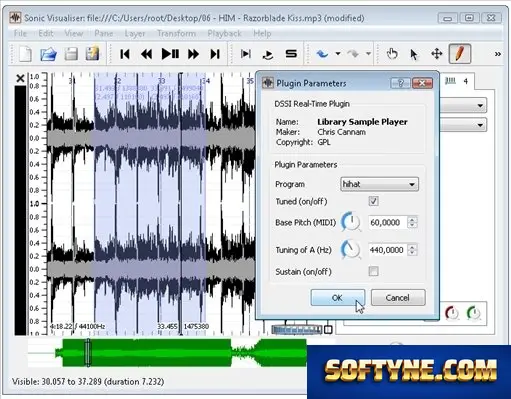Viewport: 511px width, 399px height.
Task: Toggle Solo playback S icon
Action: pyautogui.click(x=291, y=54)
